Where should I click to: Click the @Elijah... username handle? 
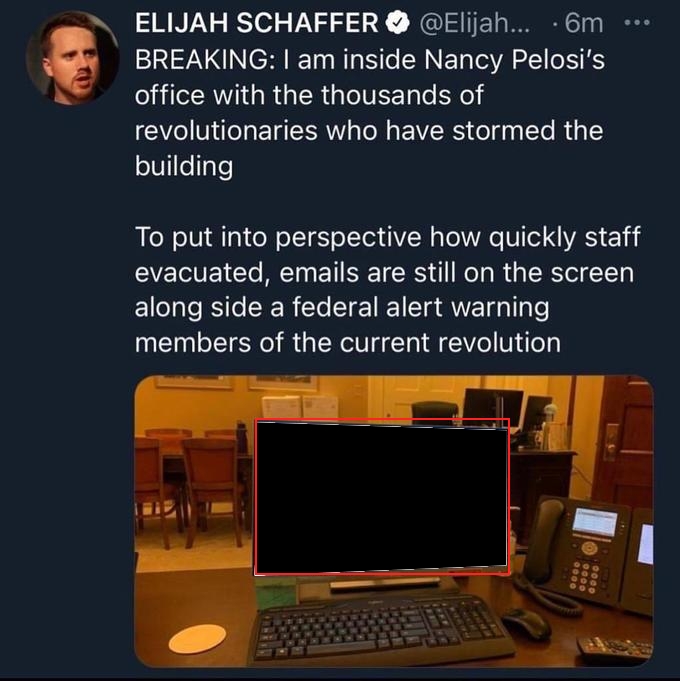[x=474, y=23]
